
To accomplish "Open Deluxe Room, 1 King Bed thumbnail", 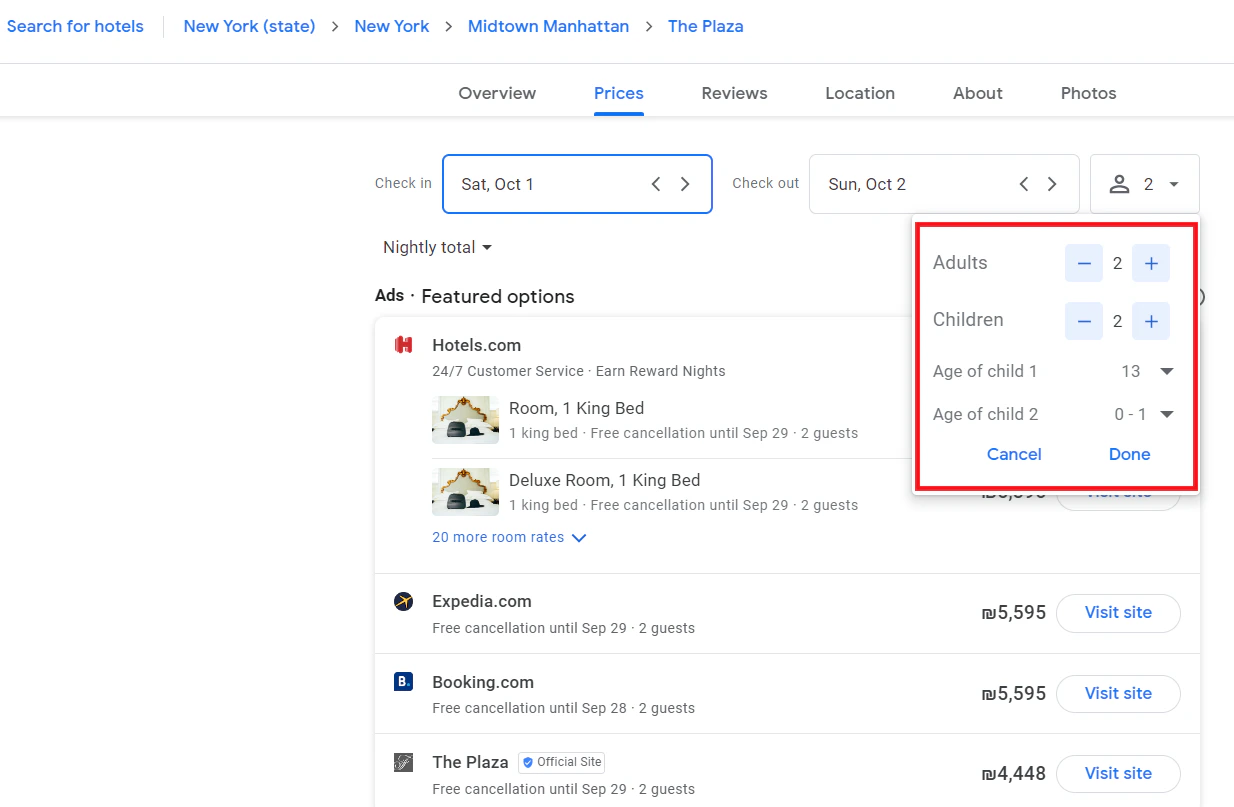I will (465, 491).
